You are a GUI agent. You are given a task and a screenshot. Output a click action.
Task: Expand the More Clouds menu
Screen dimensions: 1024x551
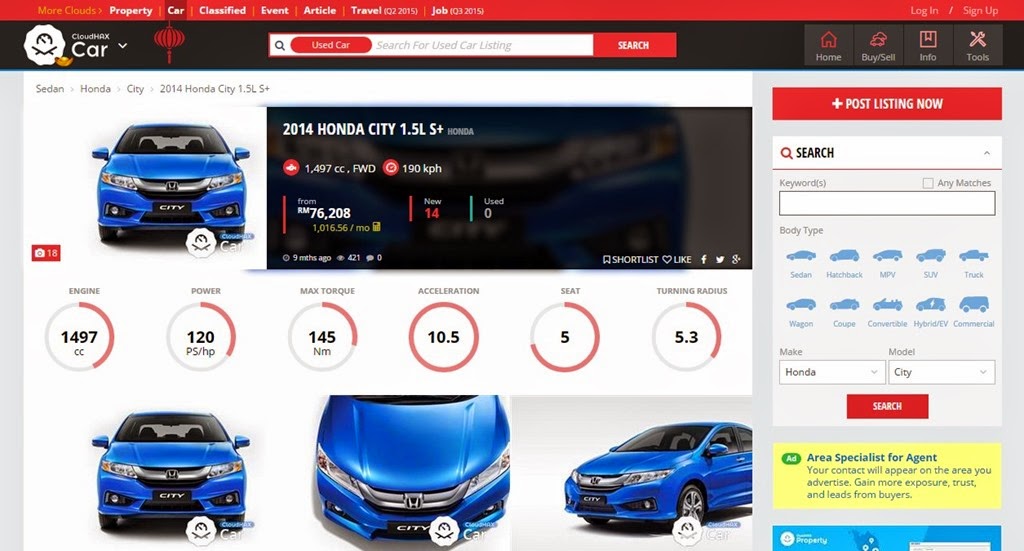tap(69, 10)
